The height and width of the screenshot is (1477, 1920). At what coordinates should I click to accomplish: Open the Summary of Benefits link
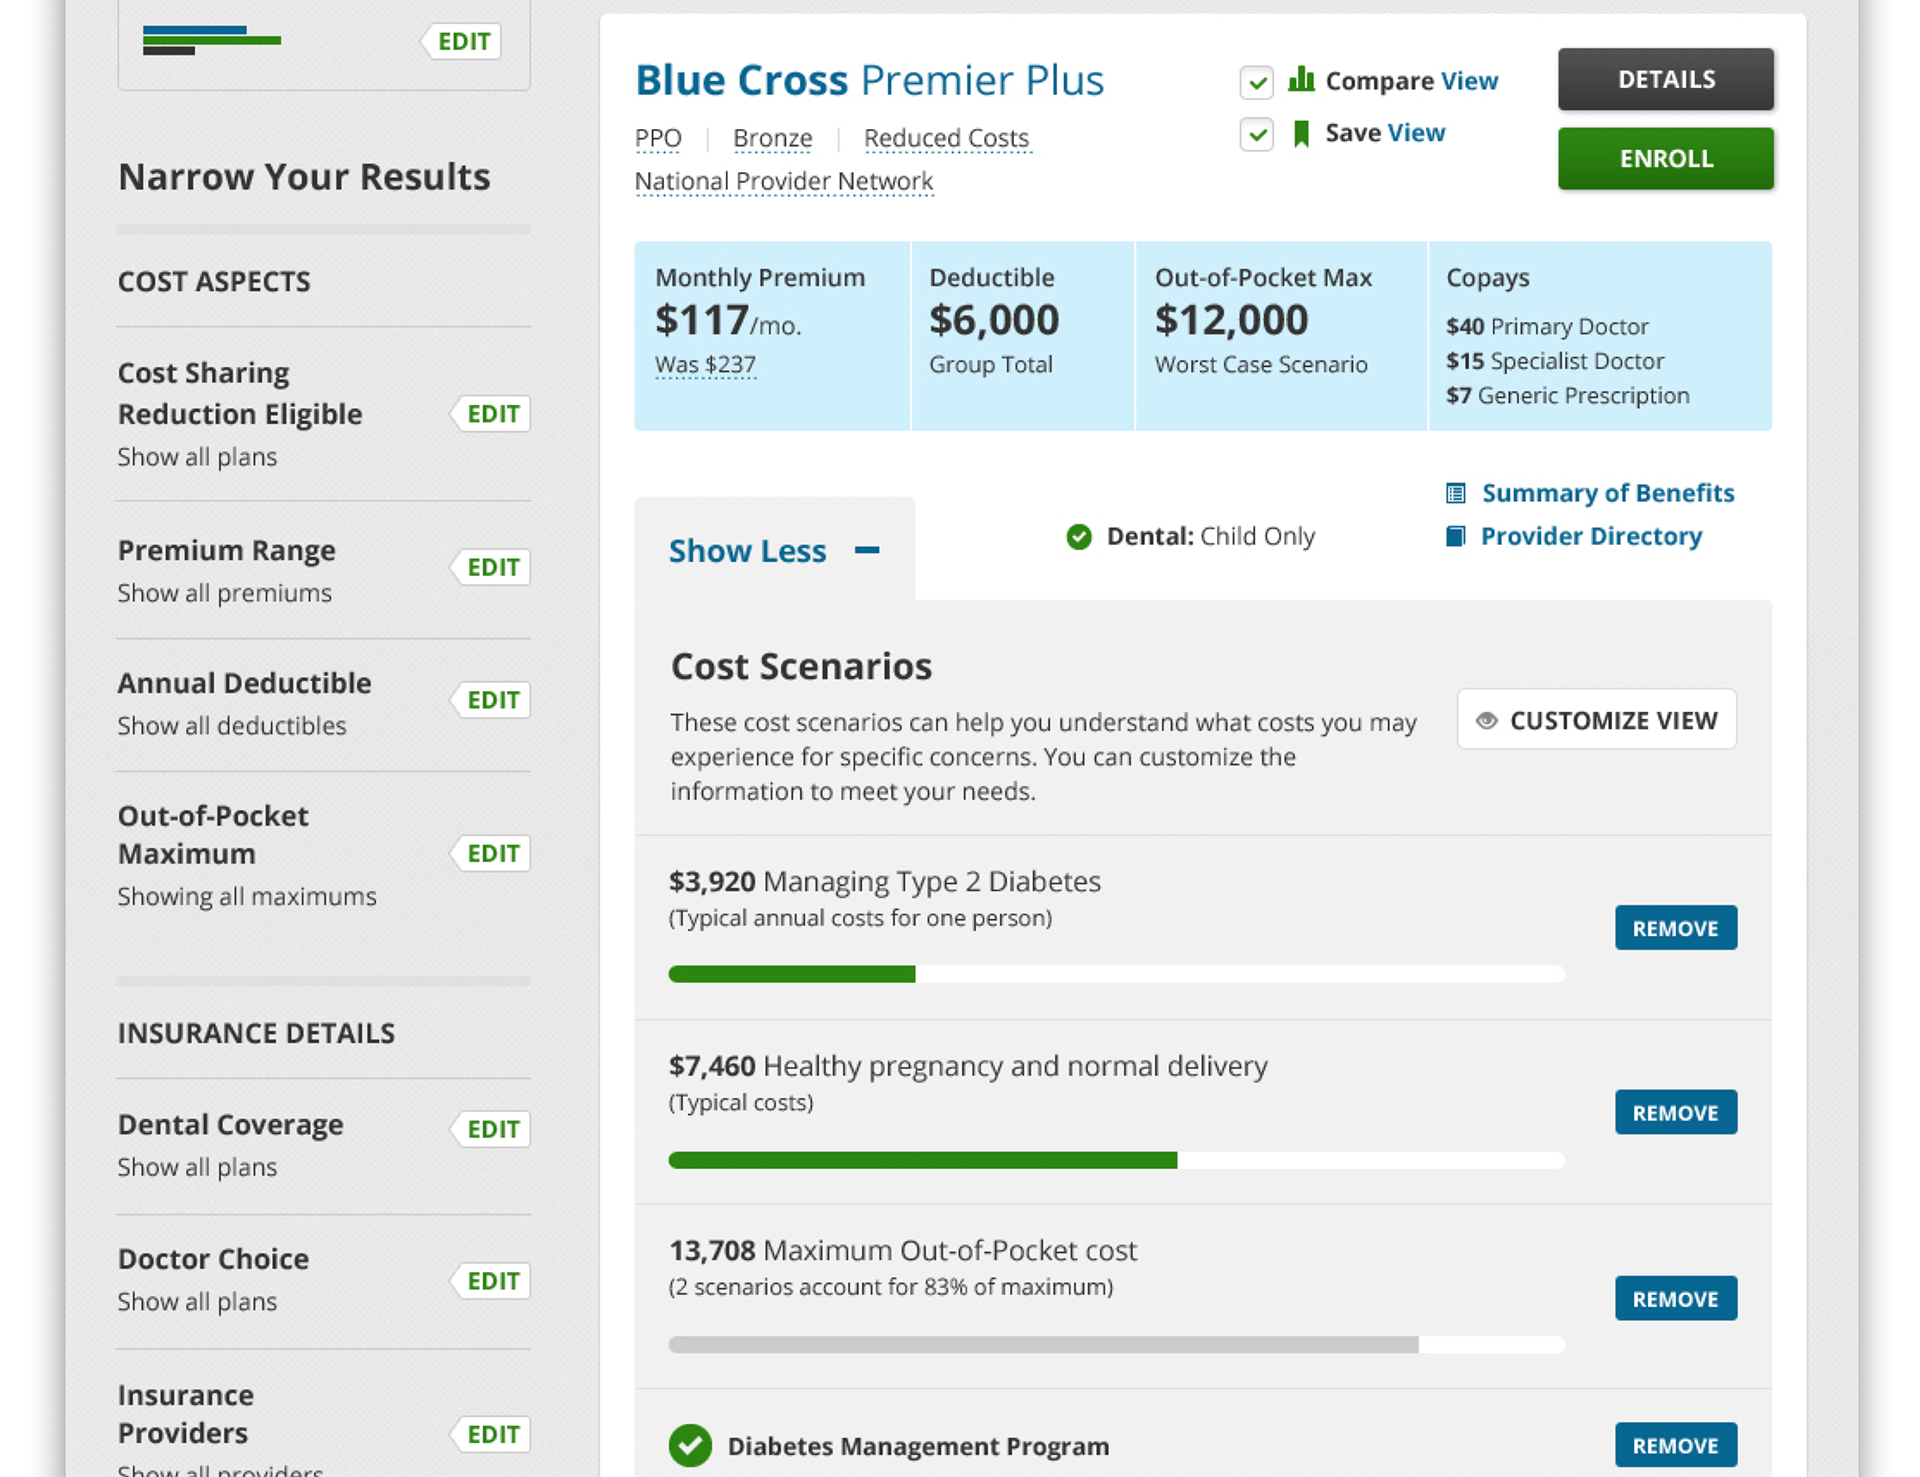1607,493
